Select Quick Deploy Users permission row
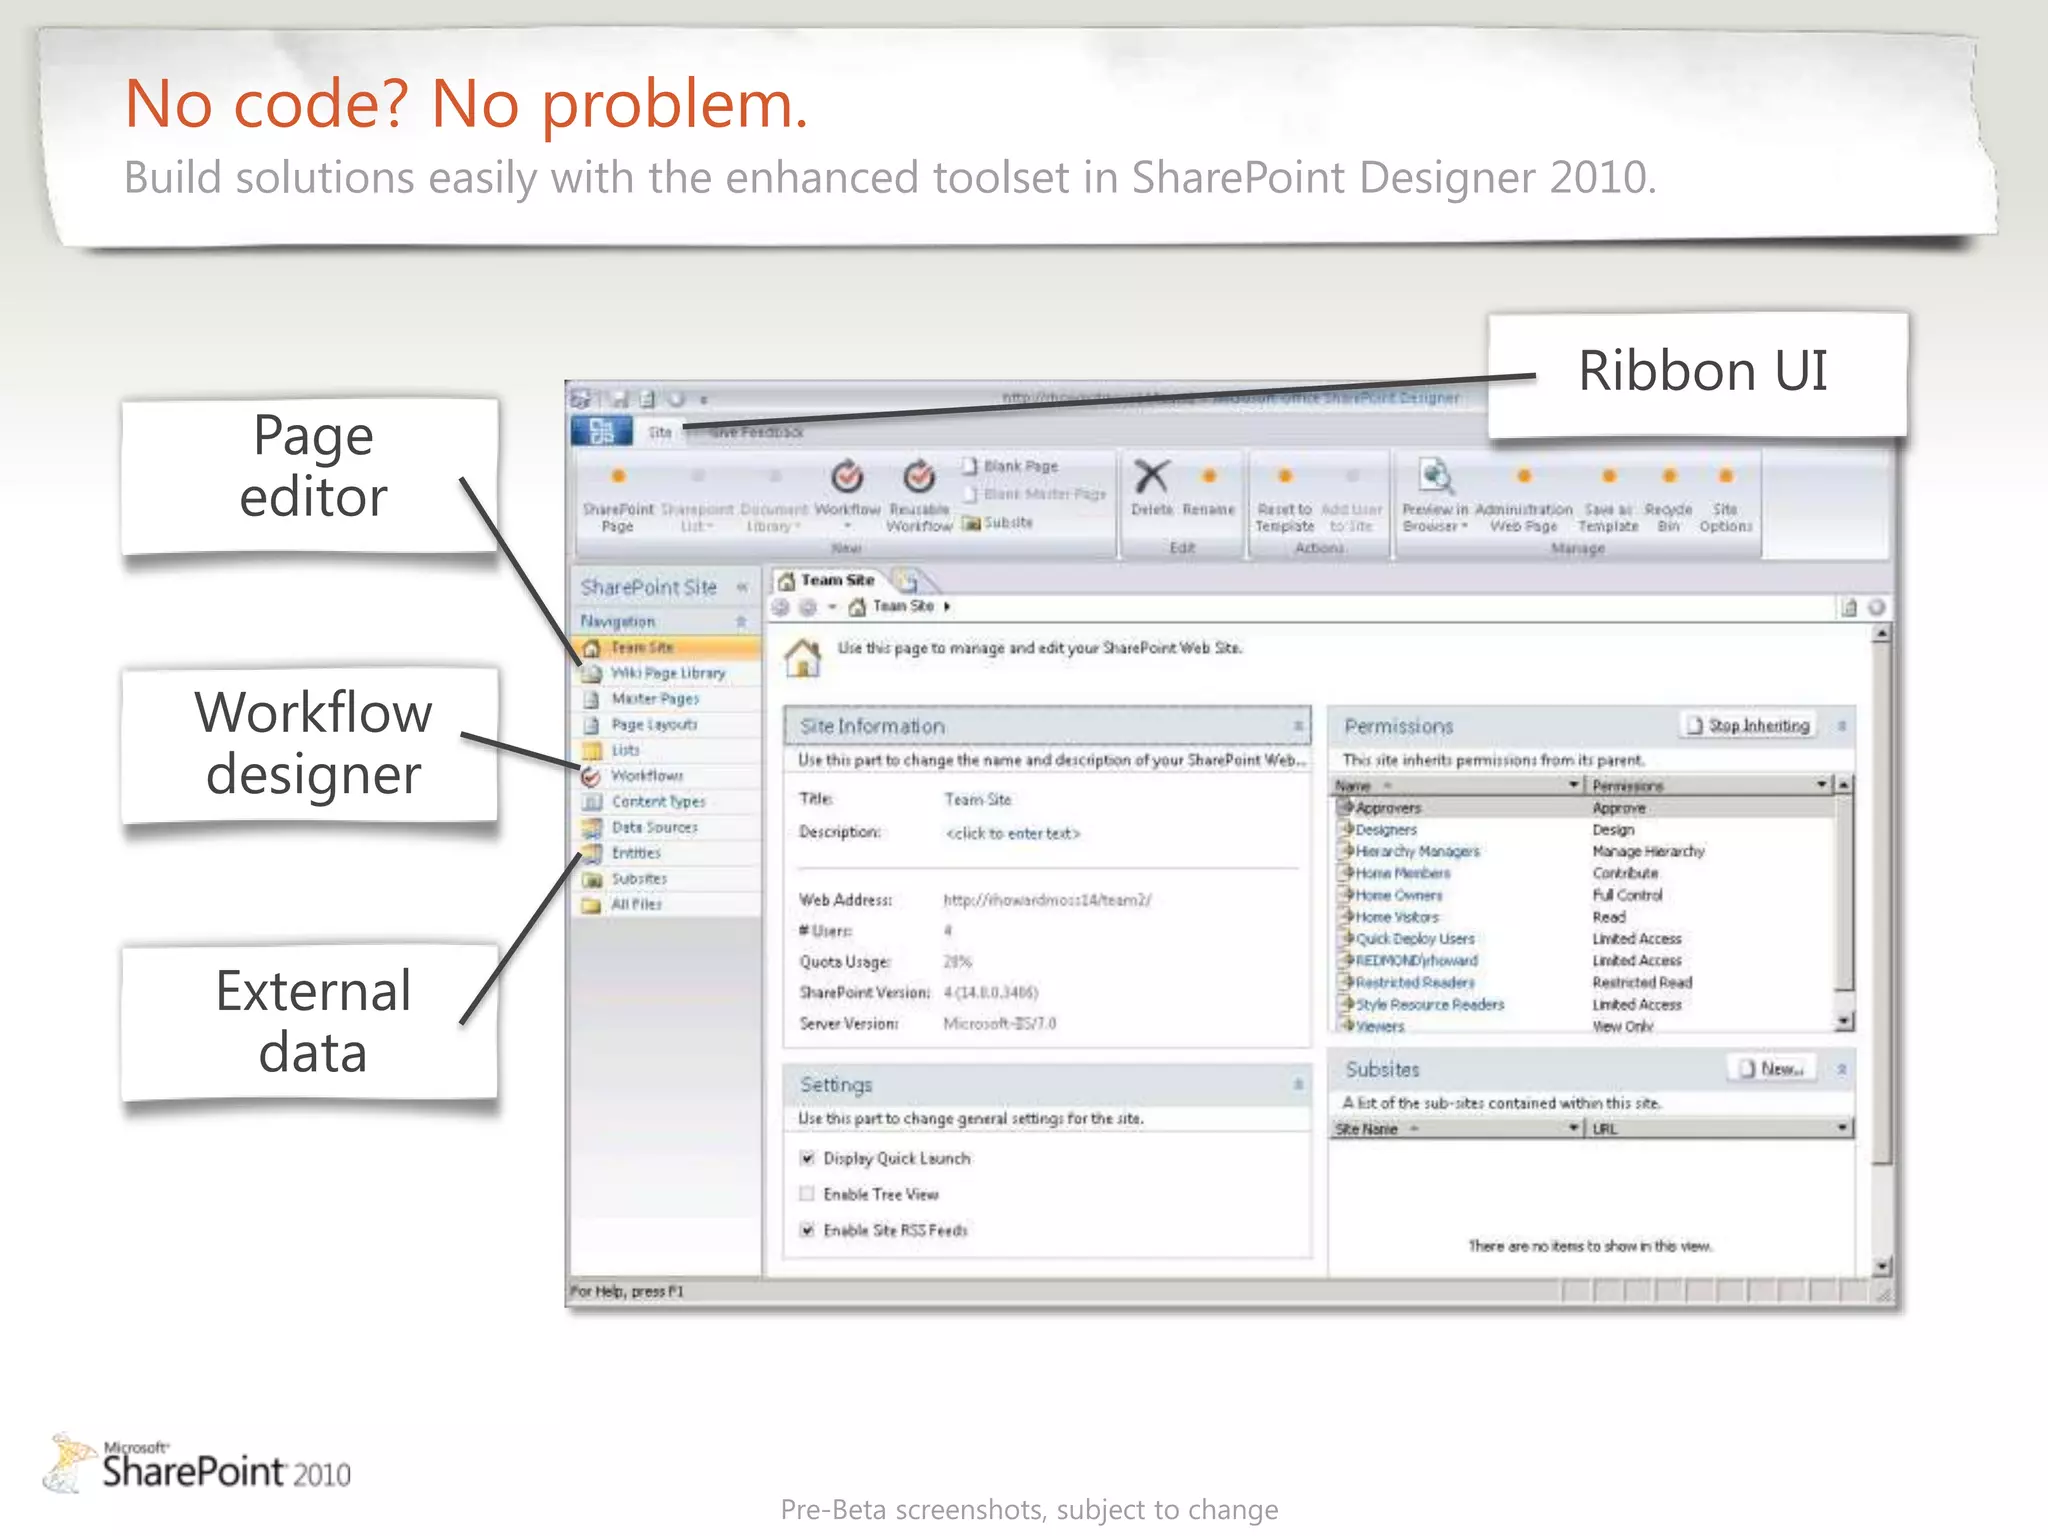 tap(1585, 939)
